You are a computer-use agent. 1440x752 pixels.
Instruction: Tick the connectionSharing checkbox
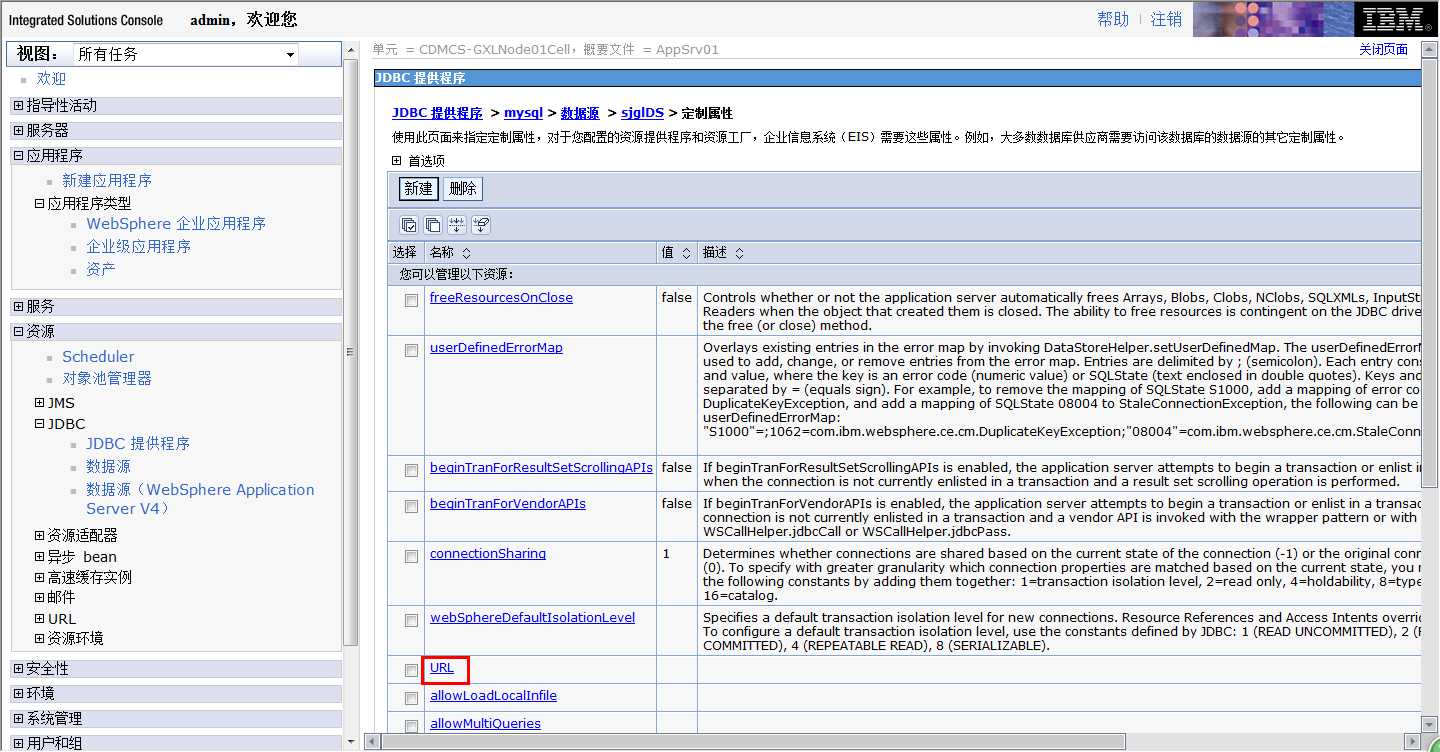click(411, 556)
